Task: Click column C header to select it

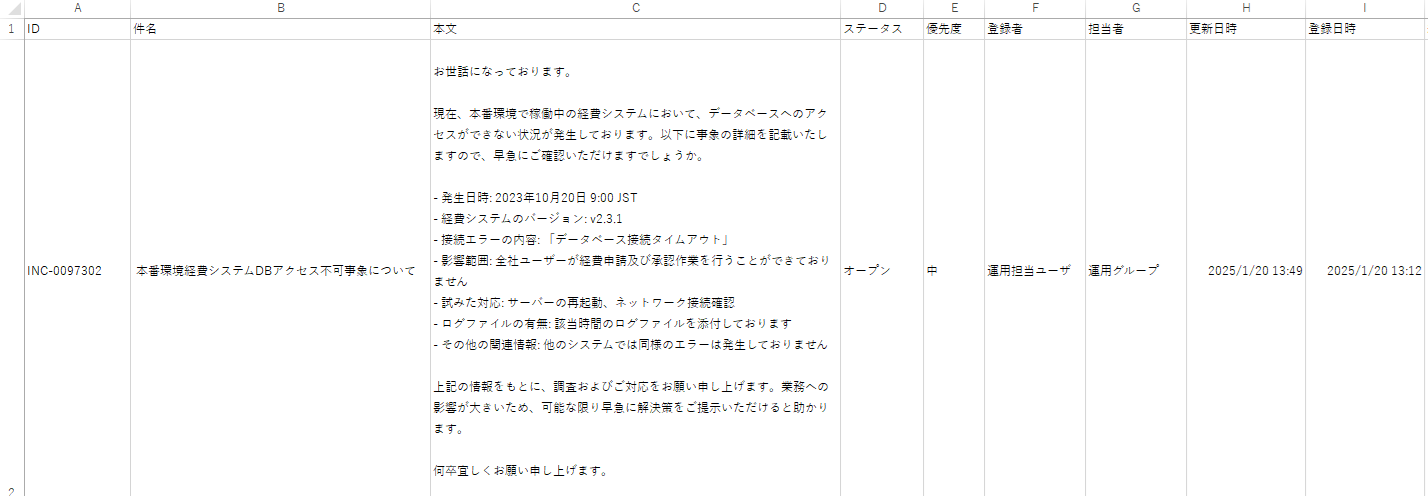Action: point(635,8)
